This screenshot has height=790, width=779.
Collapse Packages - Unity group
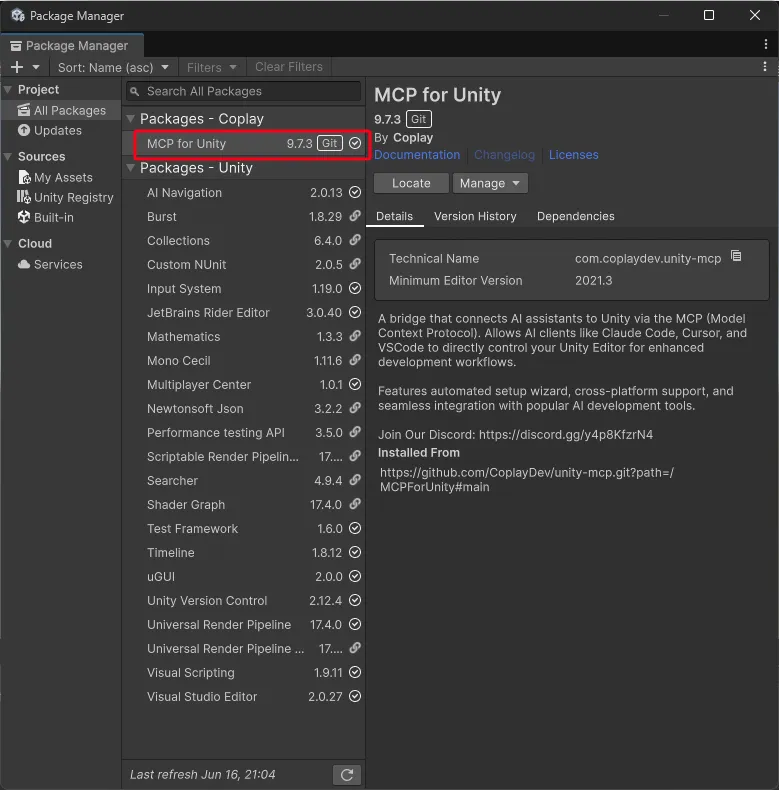click(131, 168)
